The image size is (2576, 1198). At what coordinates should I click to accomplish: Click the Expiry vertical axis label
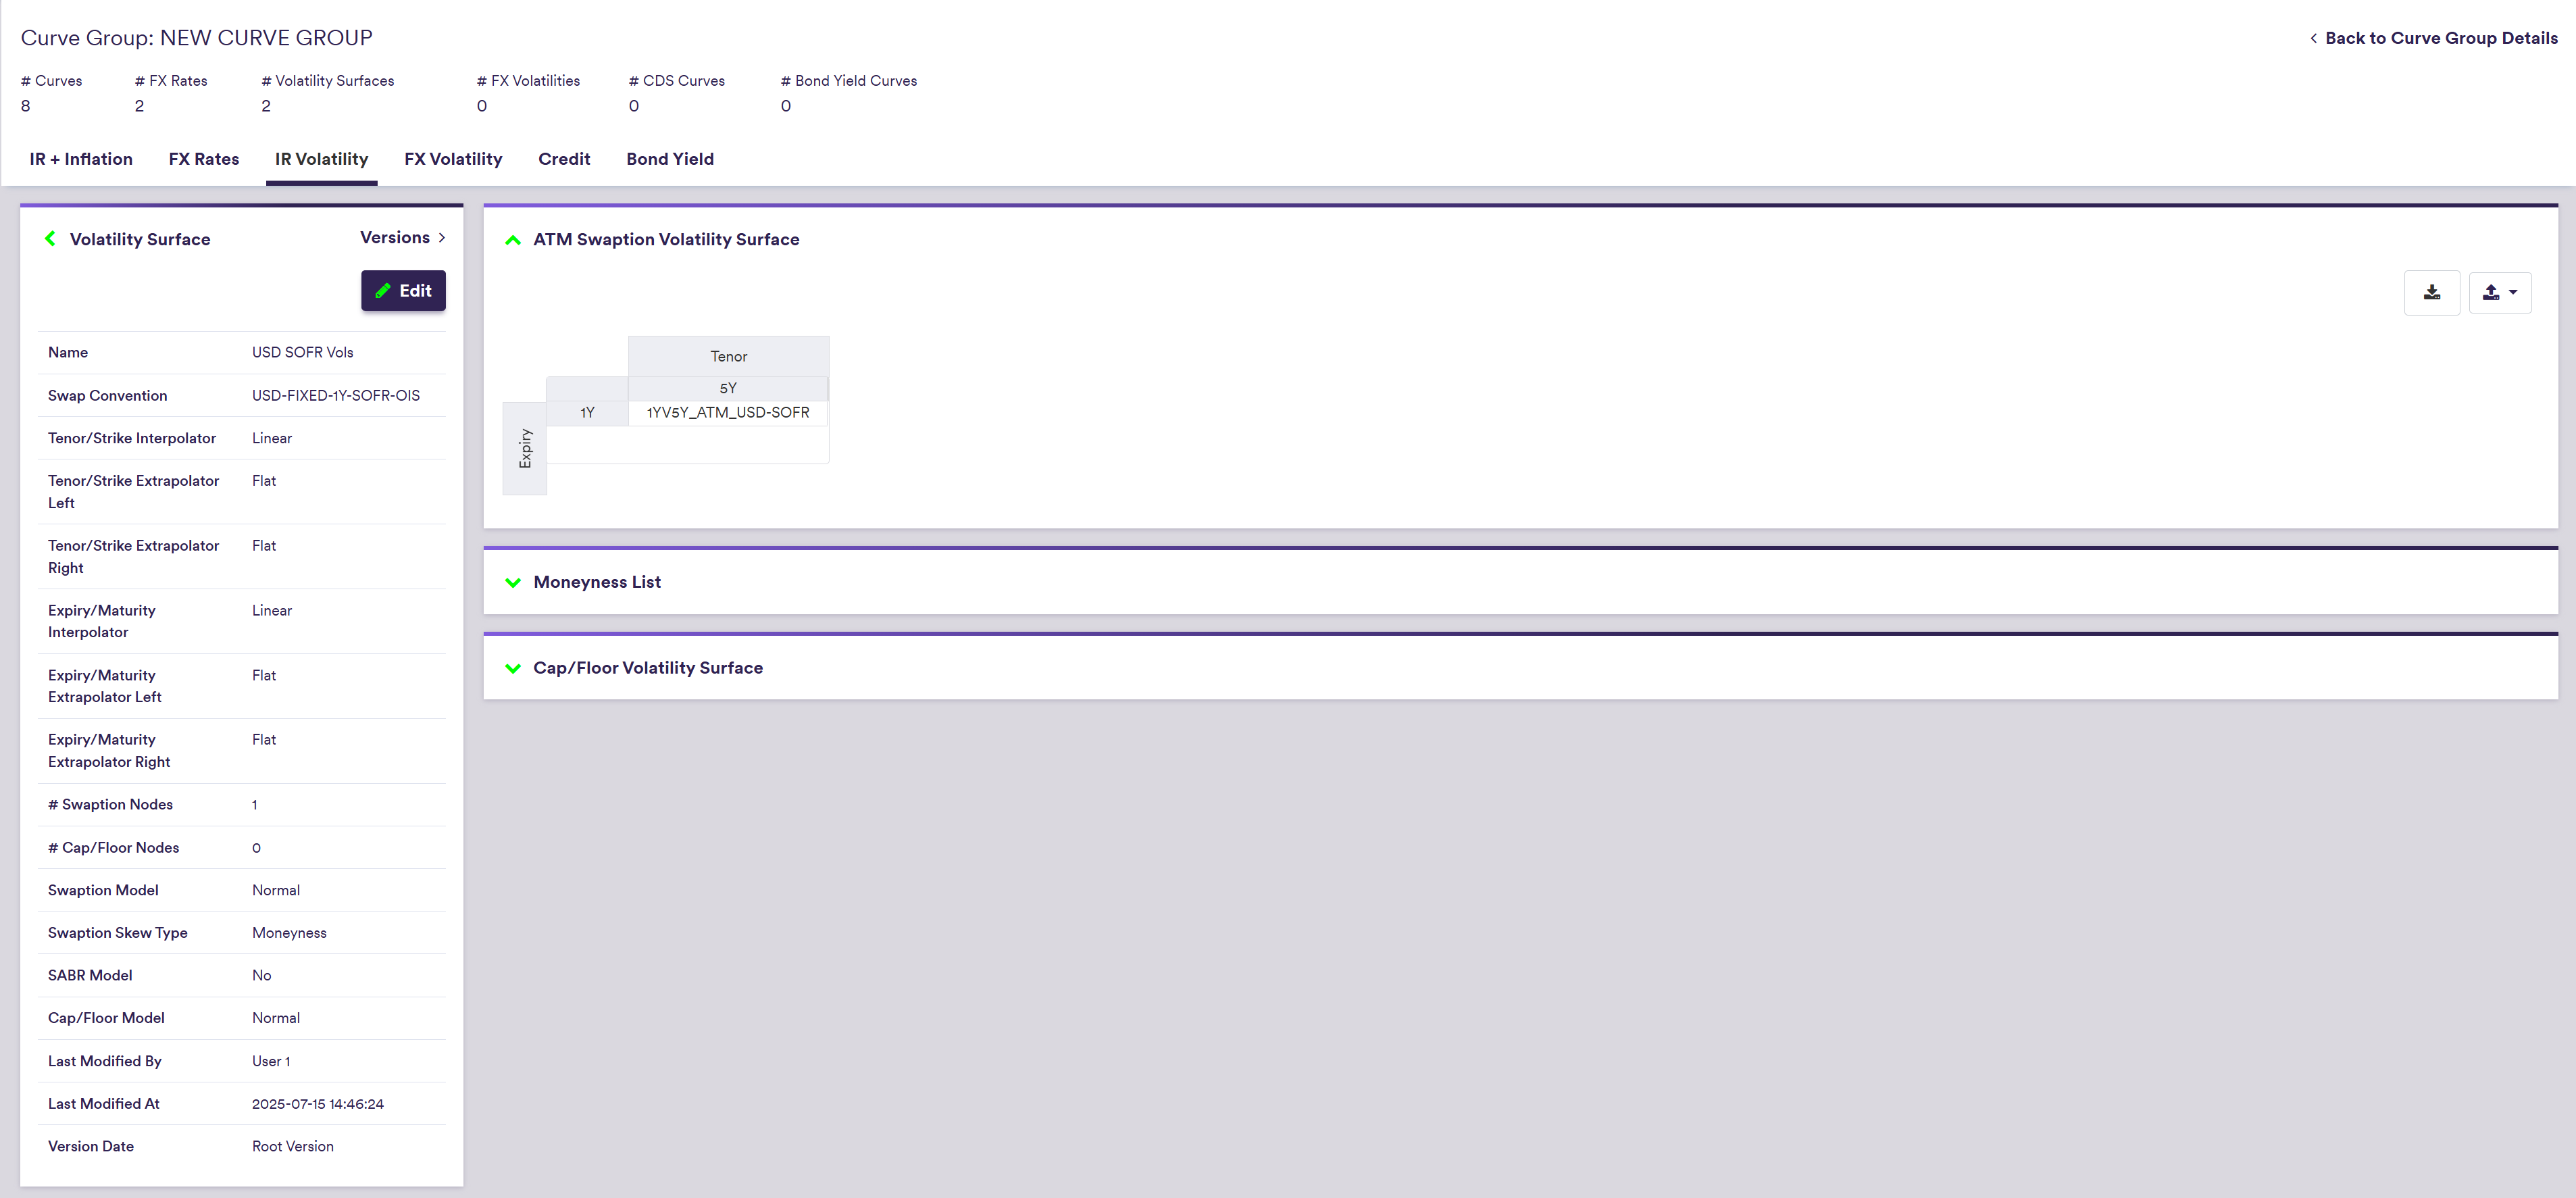click(525, 448)
